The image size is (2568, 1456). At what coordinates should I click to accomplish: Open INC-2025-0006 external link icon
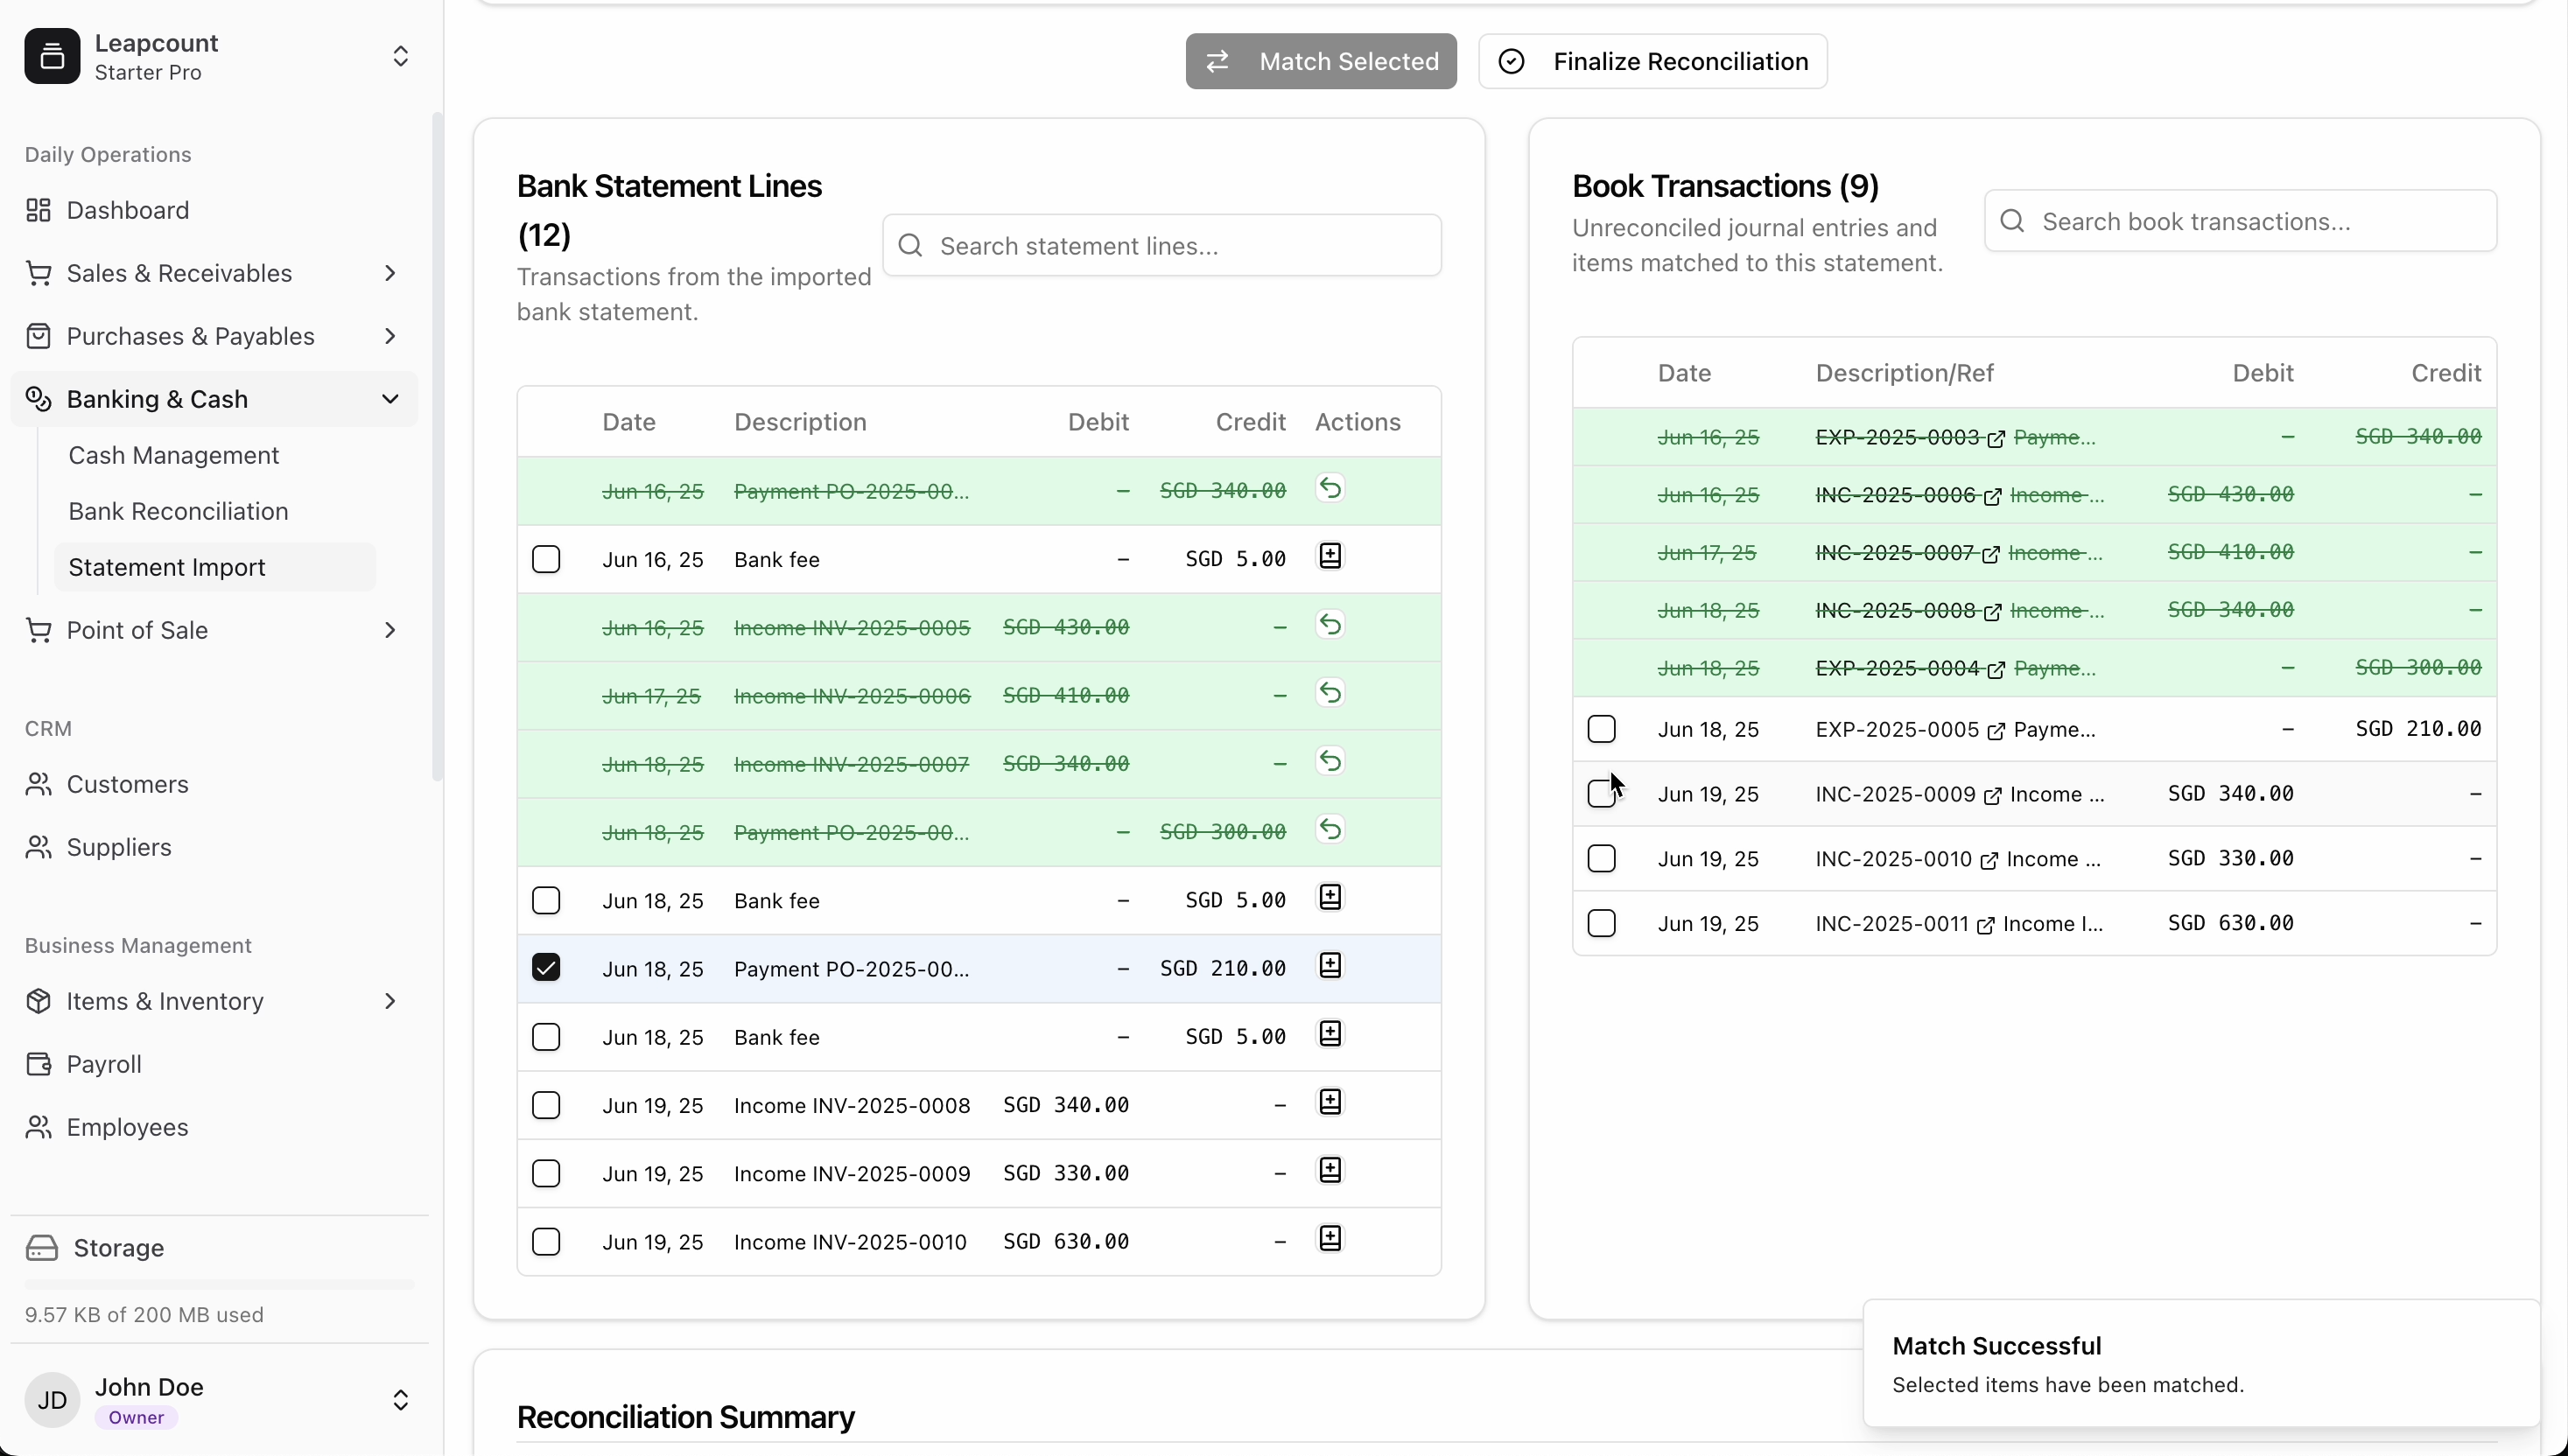coord(1992,497)
